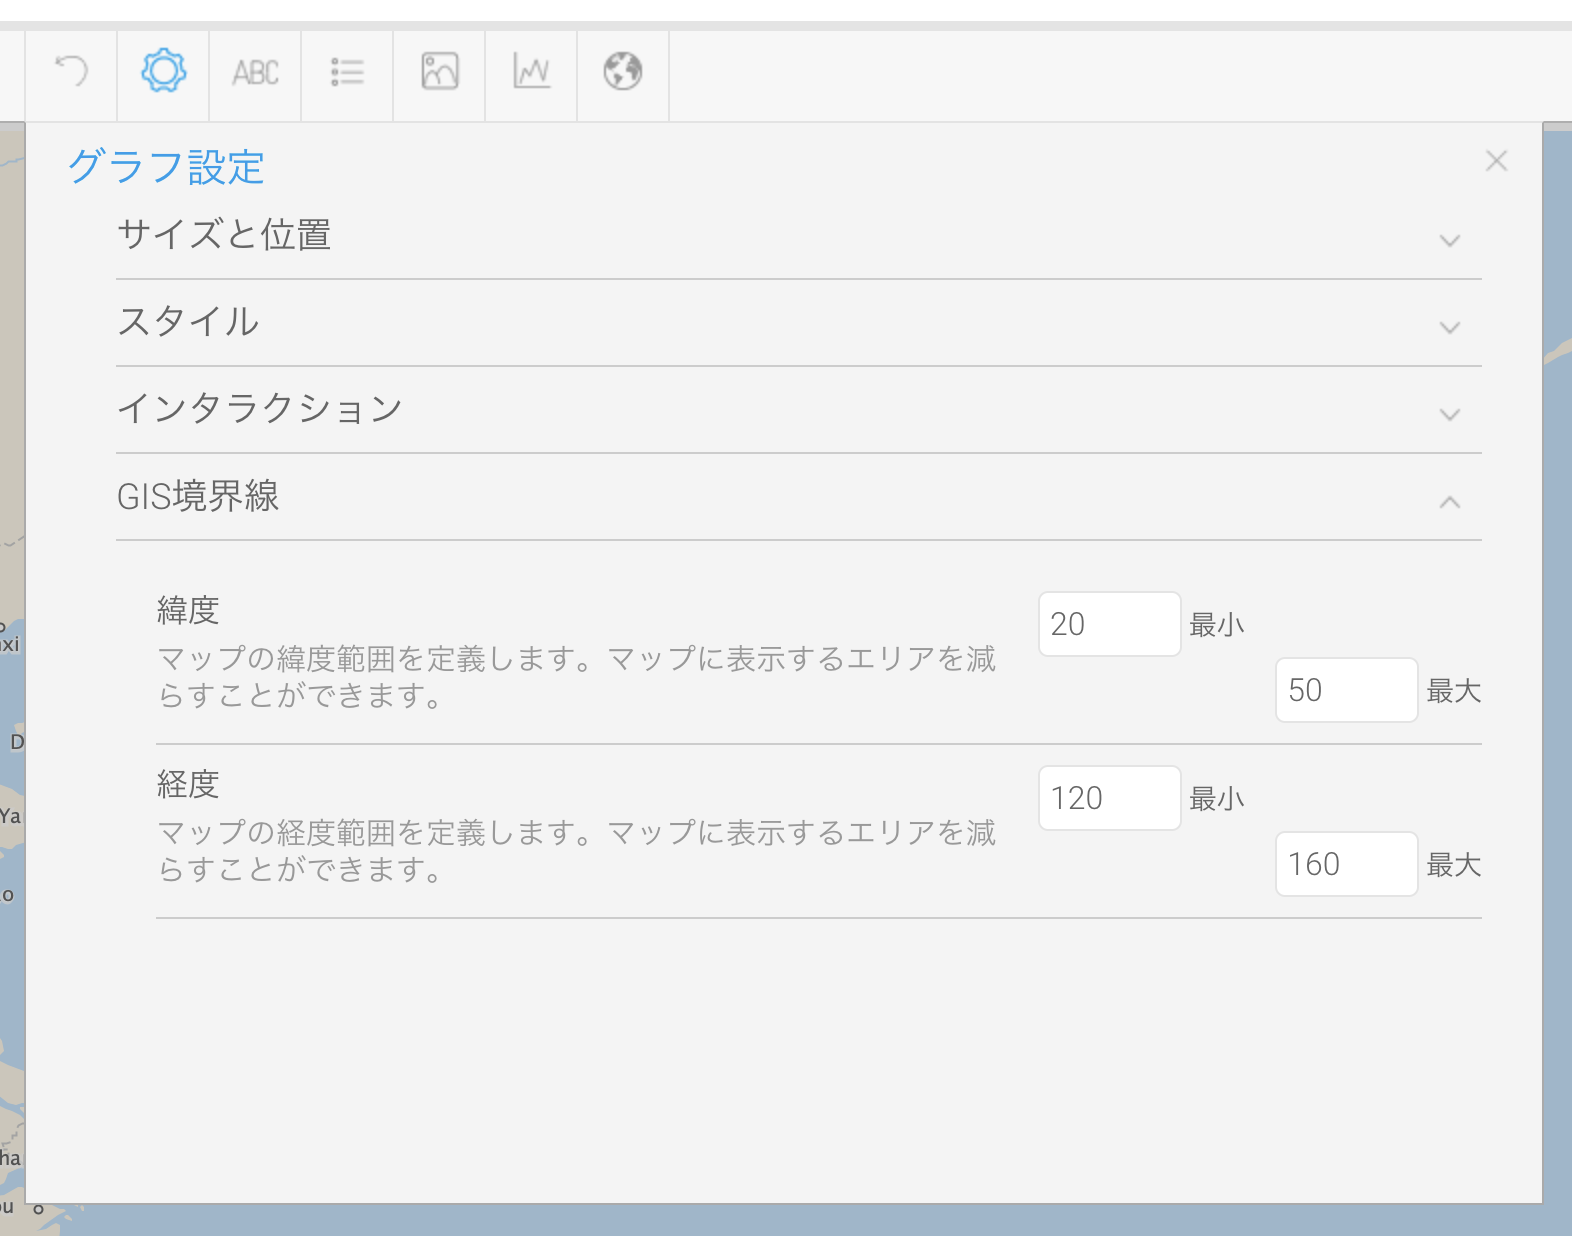The width and height of the screenshot is (1572, 1236).
Task: Click the 最大 label beside longitude 160
Action: coord(1454,865)
